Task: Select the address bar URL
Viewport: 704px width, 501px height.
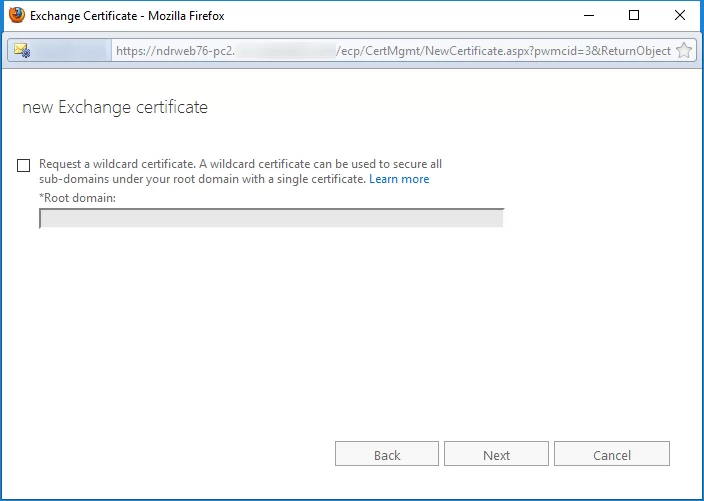Action: pyautogui.click(x=393, y=51)
